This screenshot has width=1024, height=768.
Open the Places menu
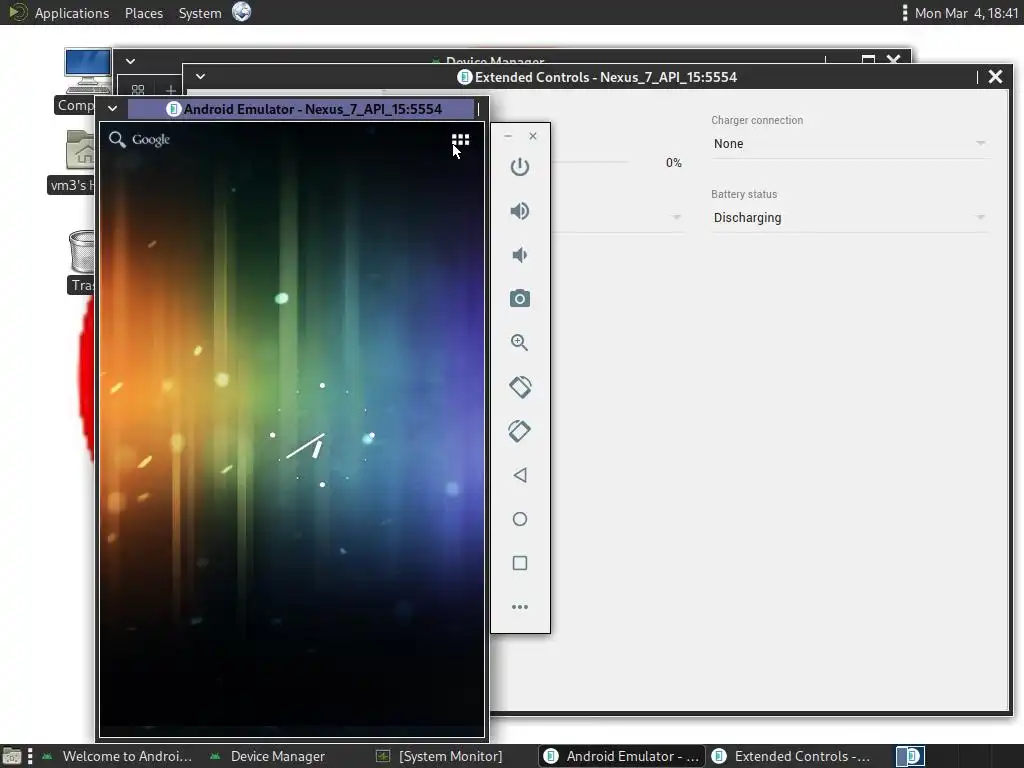coord(144,13)
